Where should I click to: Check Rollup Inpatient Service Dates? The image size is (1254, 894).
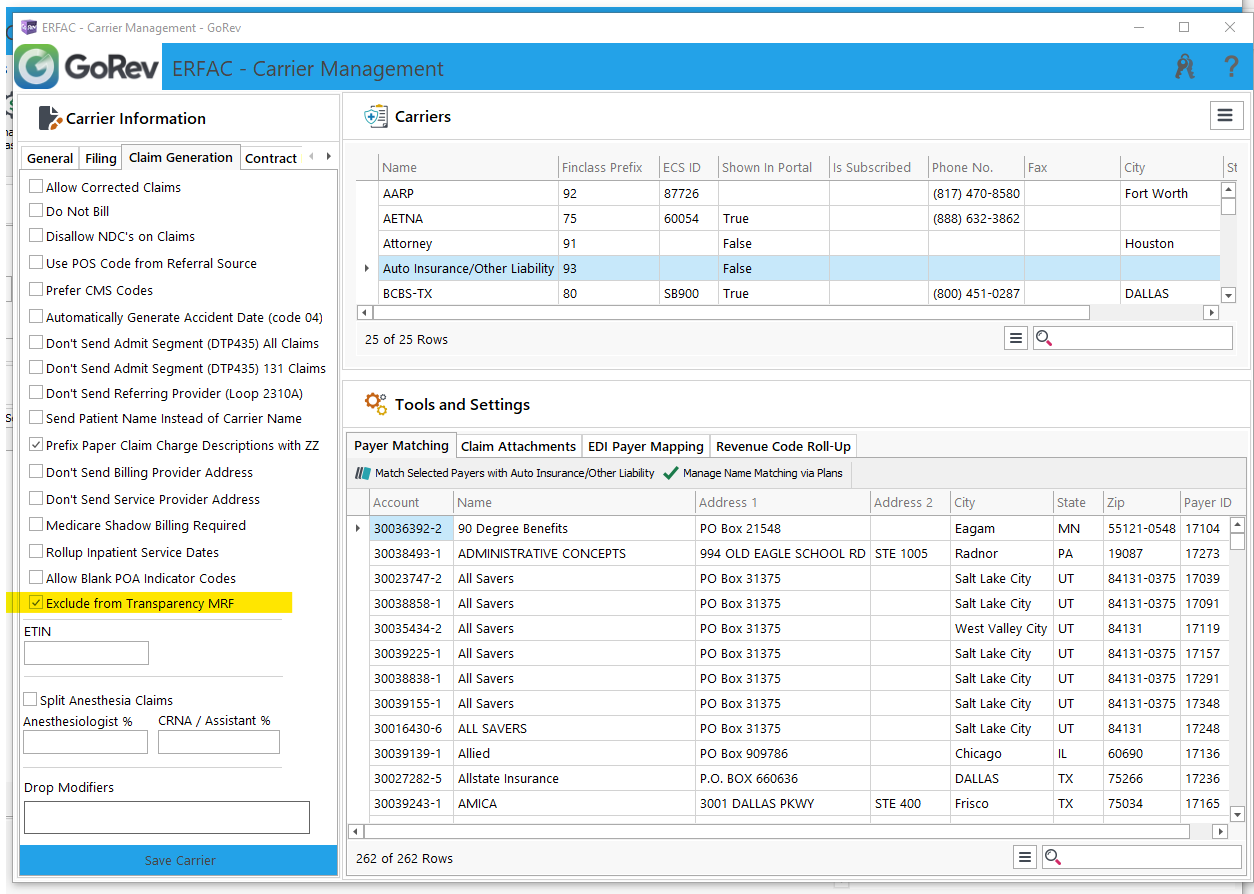[36, 552]
